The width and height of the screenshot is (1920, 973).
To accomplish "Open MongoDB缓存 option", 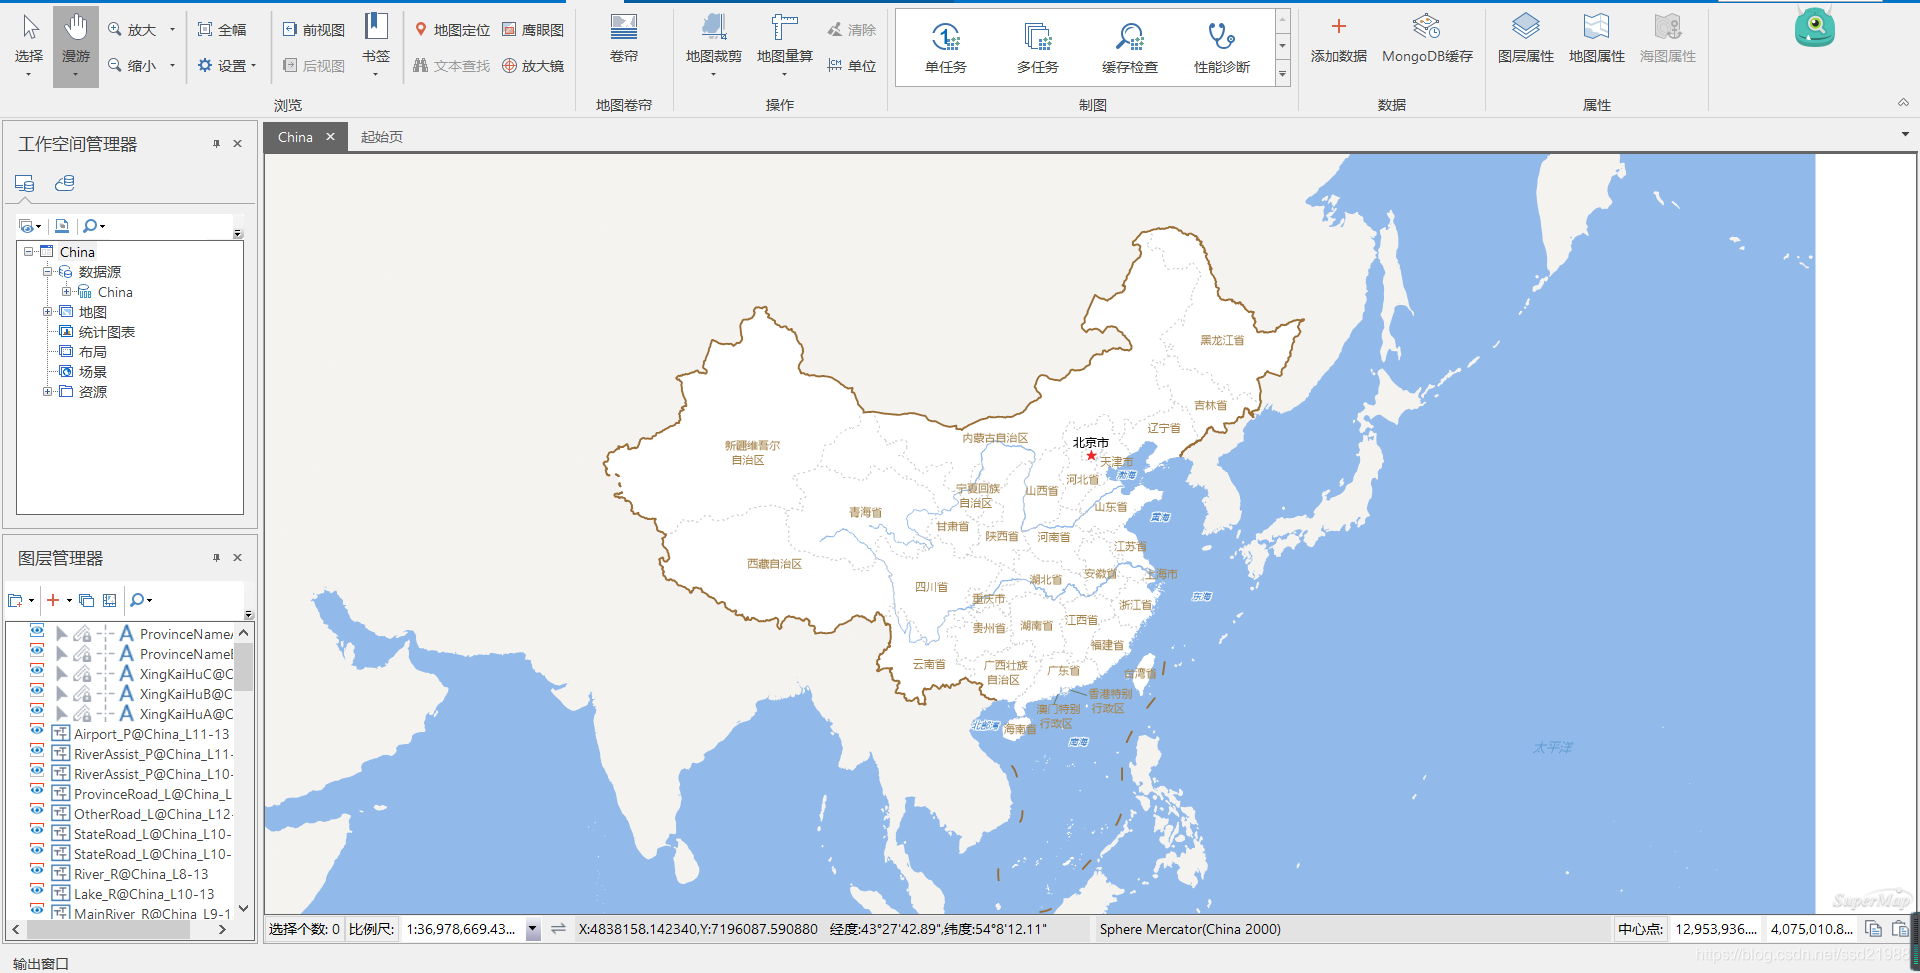I will (1427, 40).
